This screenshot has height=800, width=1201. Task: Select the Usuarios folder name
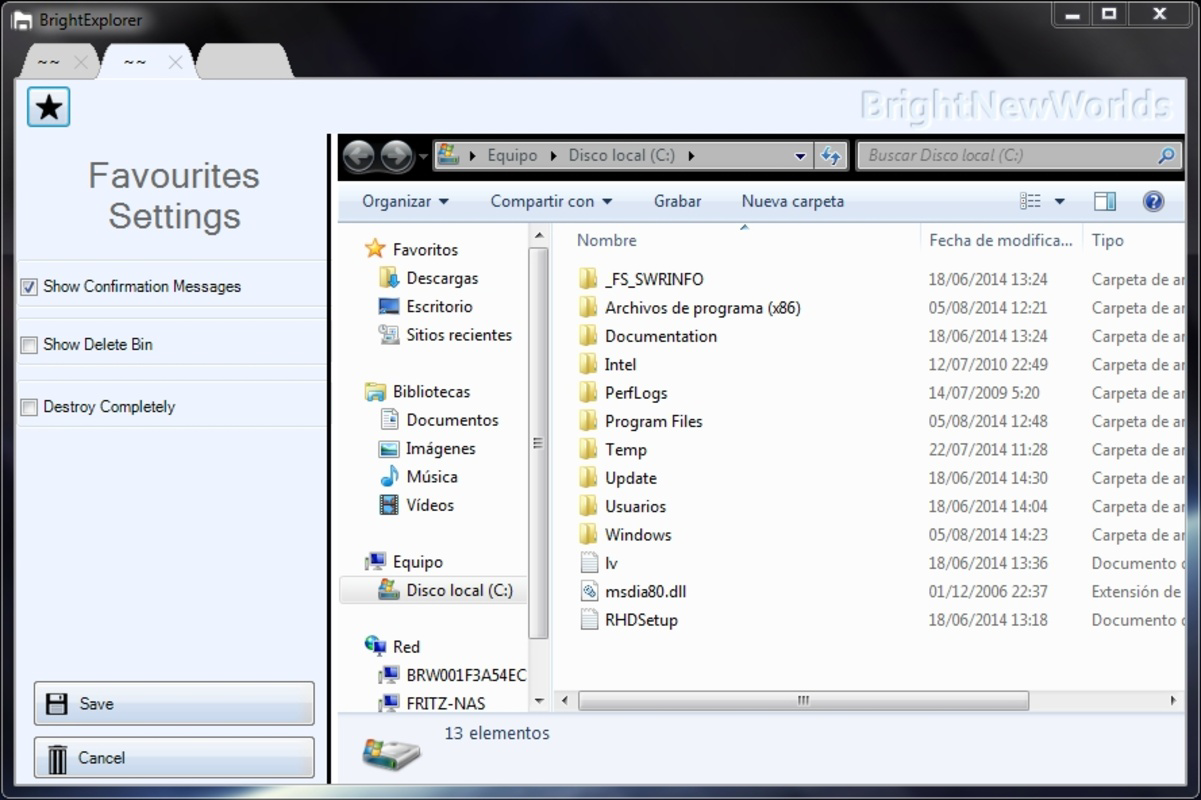pos(635,506)
